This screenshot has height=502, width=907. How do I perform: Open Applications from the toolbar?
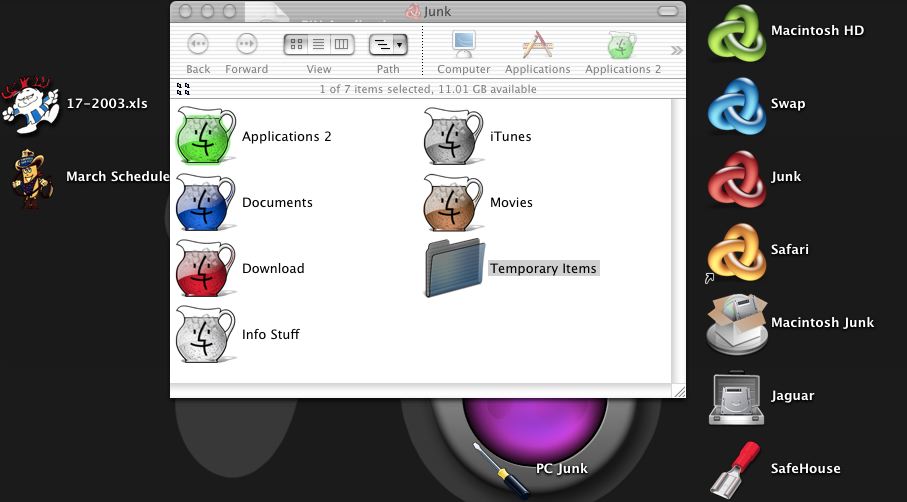[537, 45]
